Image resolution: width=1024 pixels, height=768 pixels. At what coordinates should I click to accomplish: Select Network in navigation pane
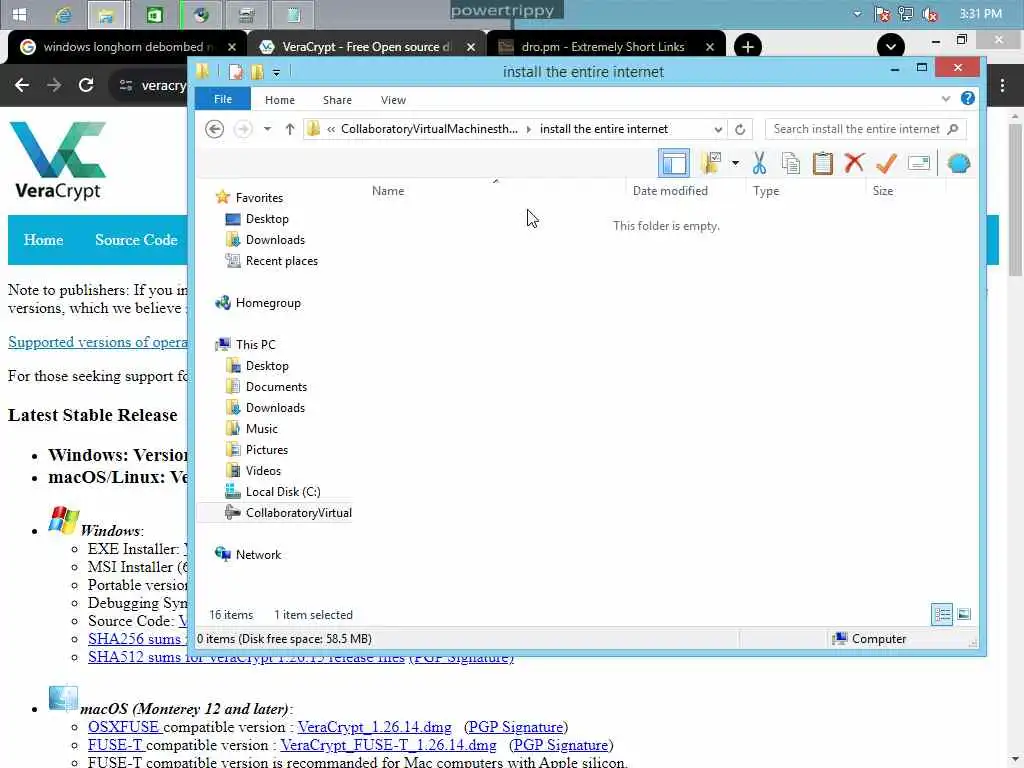click(x=258, y=554)
